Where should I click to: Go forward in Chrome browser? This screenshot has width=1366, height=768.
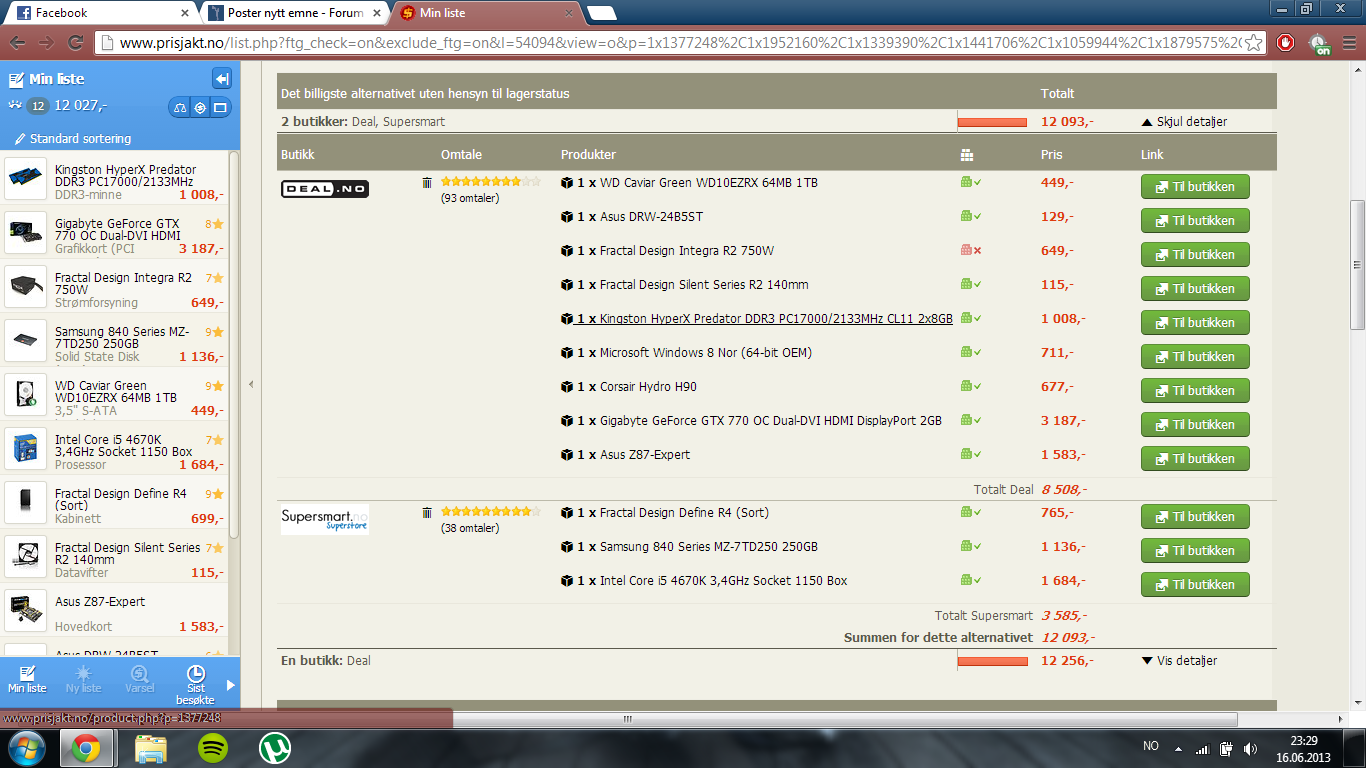pos(46,43)
